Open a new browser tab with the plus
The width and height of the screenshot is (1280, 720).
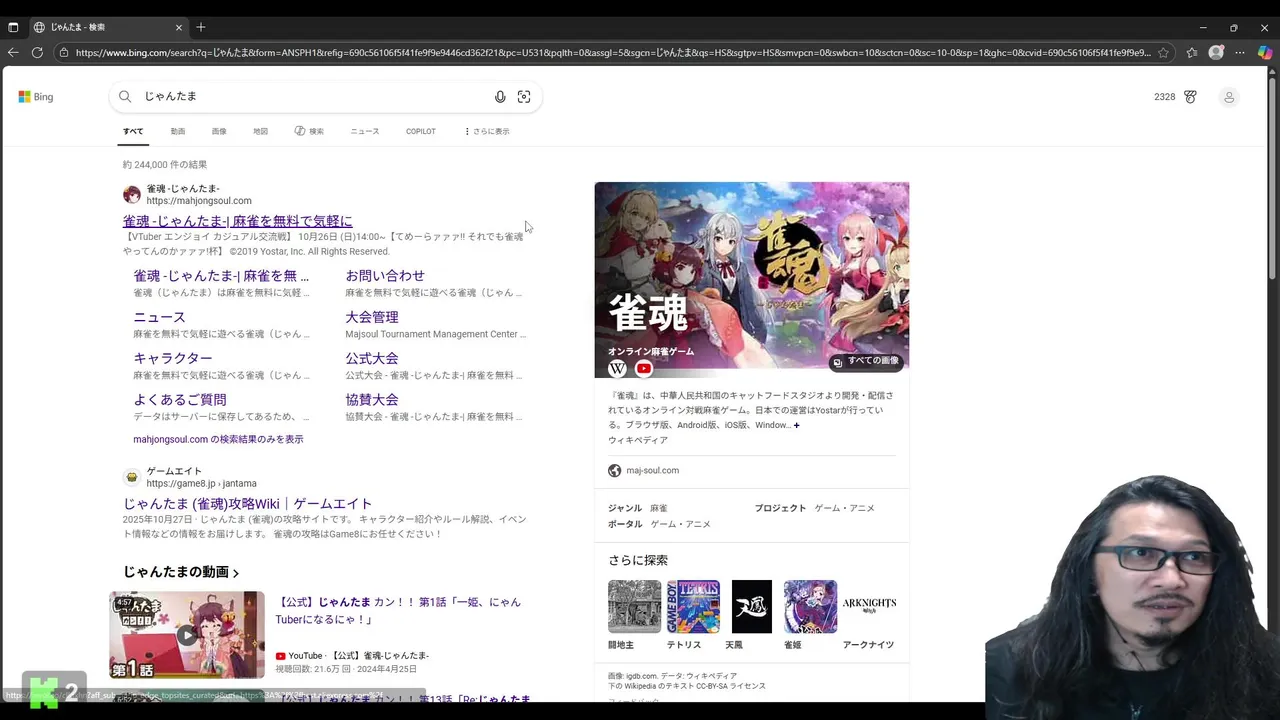pyautogui.click(x=201, y=27)
